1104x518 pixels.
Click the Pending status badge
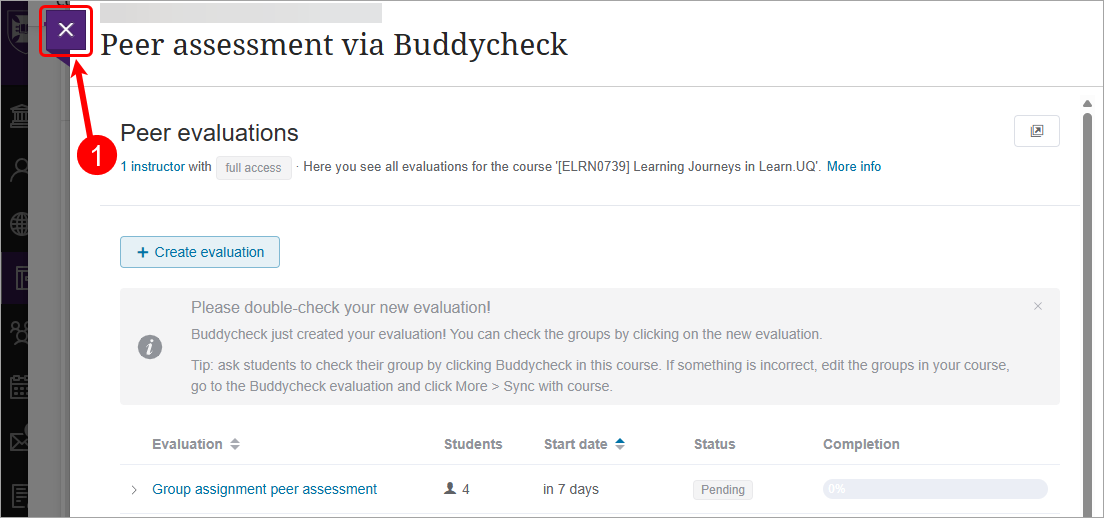click(722, 490)
